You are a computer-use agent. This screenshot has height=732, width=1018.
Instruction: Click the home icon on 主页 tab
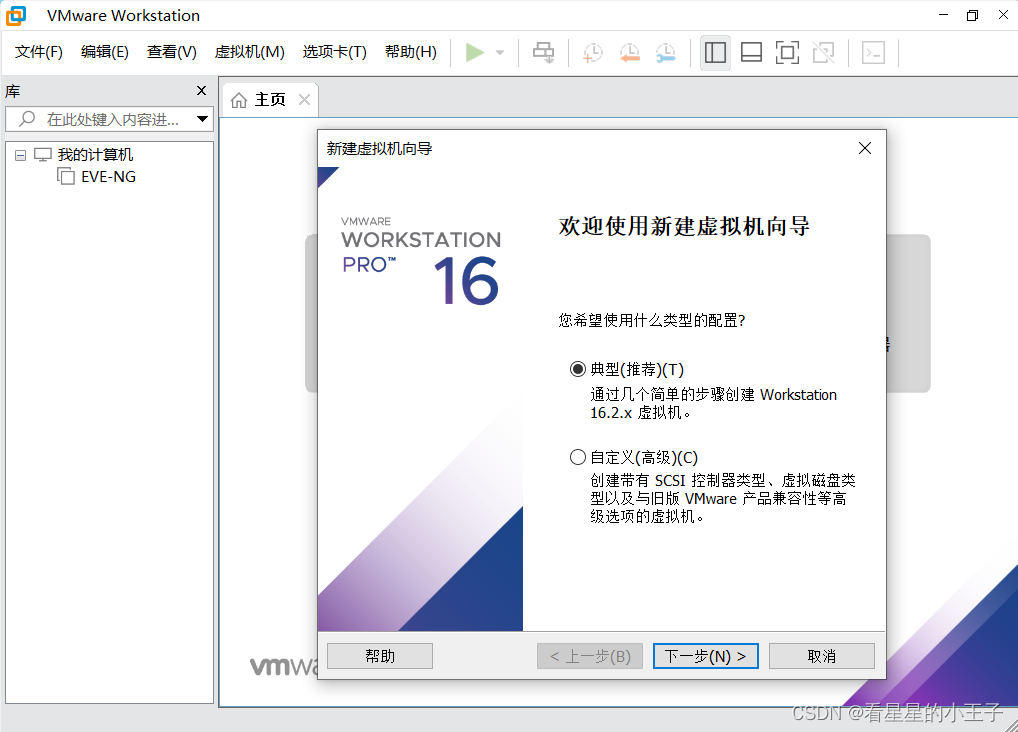click(239, 100)
